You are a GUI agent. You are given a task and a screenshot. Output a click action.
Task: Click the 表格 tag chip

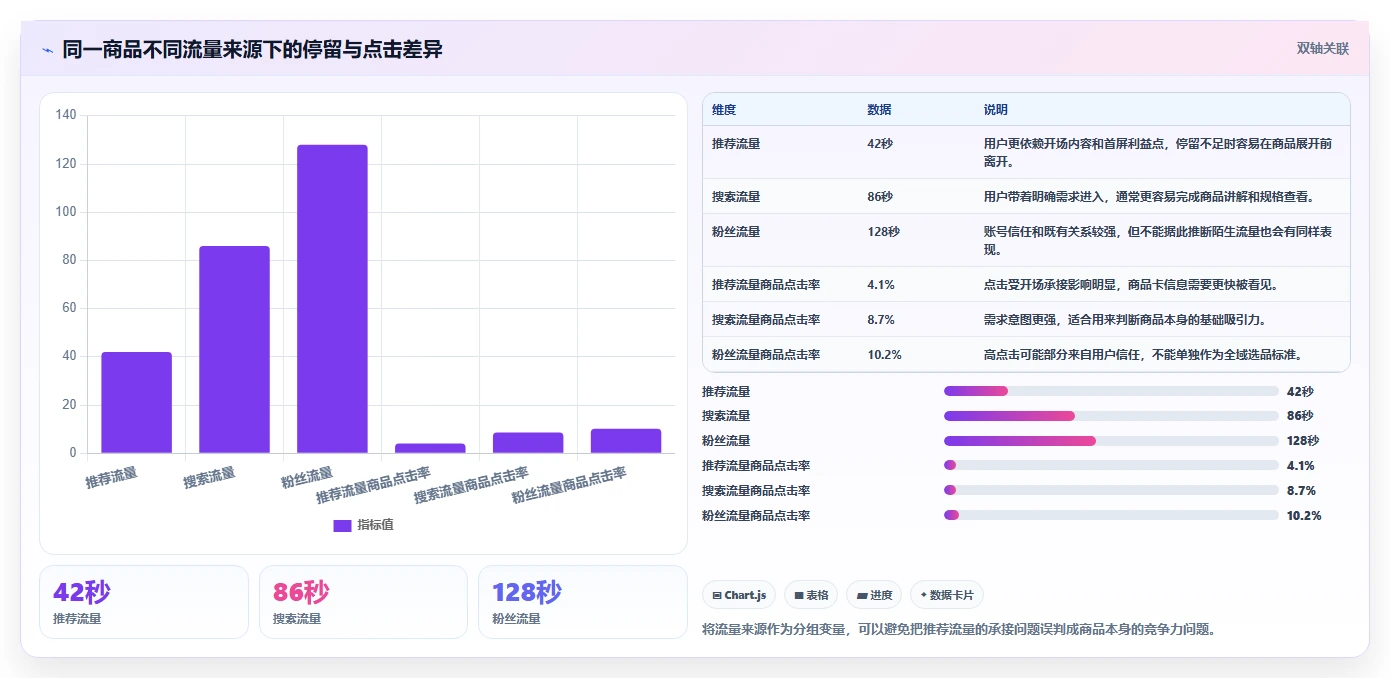coord(811,595)
